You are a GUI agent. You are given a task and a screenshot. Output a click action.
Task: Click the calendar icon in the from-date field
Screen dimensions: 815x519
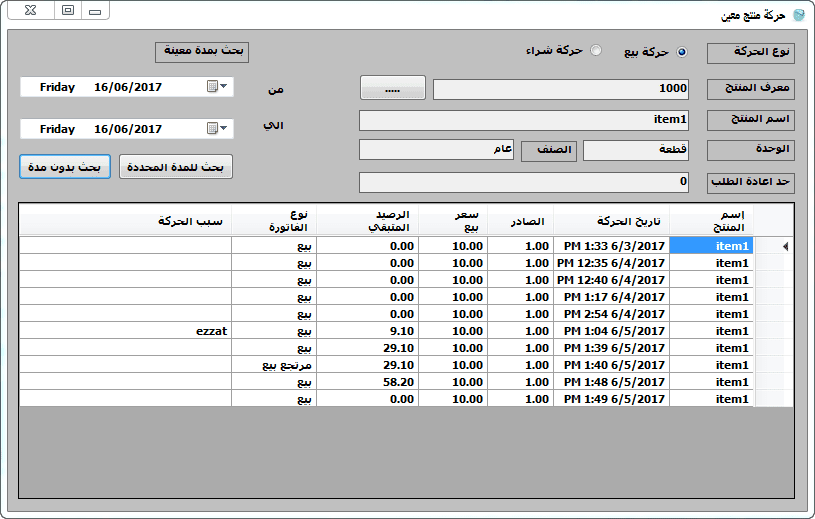click(212, 87)
